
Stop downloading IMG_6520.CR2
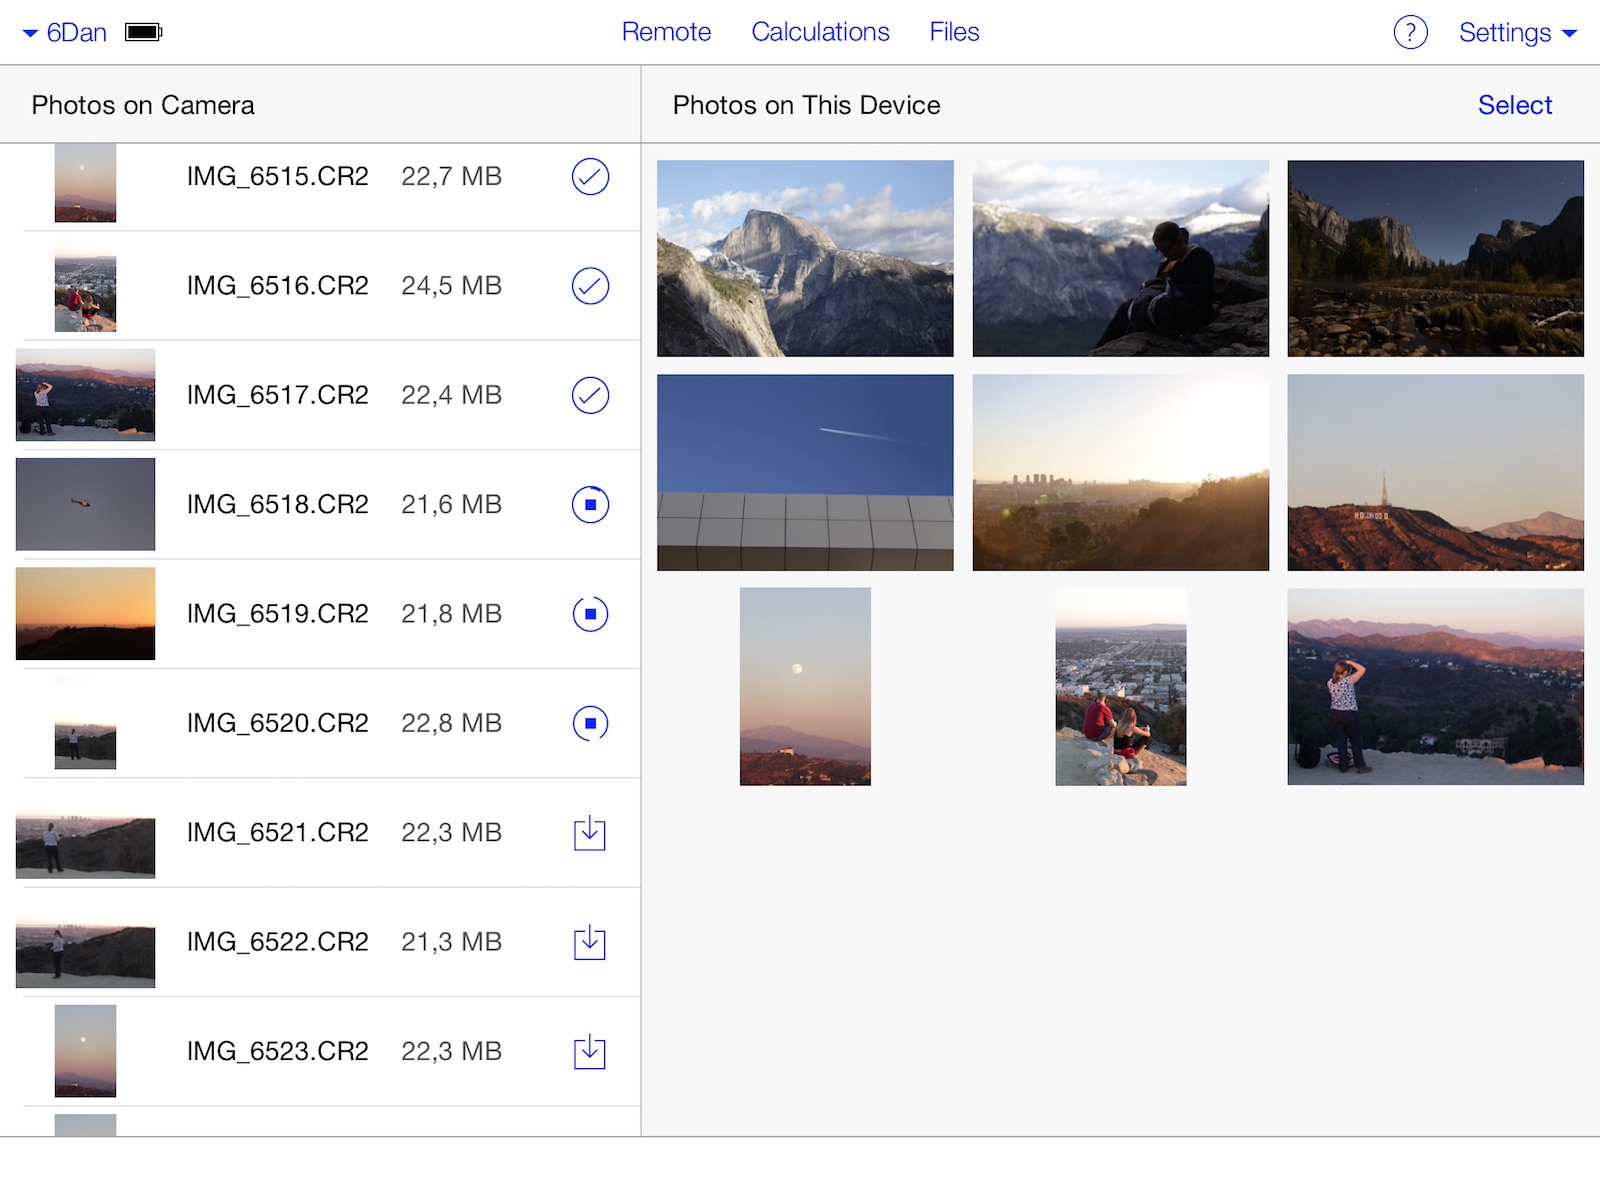(x=590, y=723)
